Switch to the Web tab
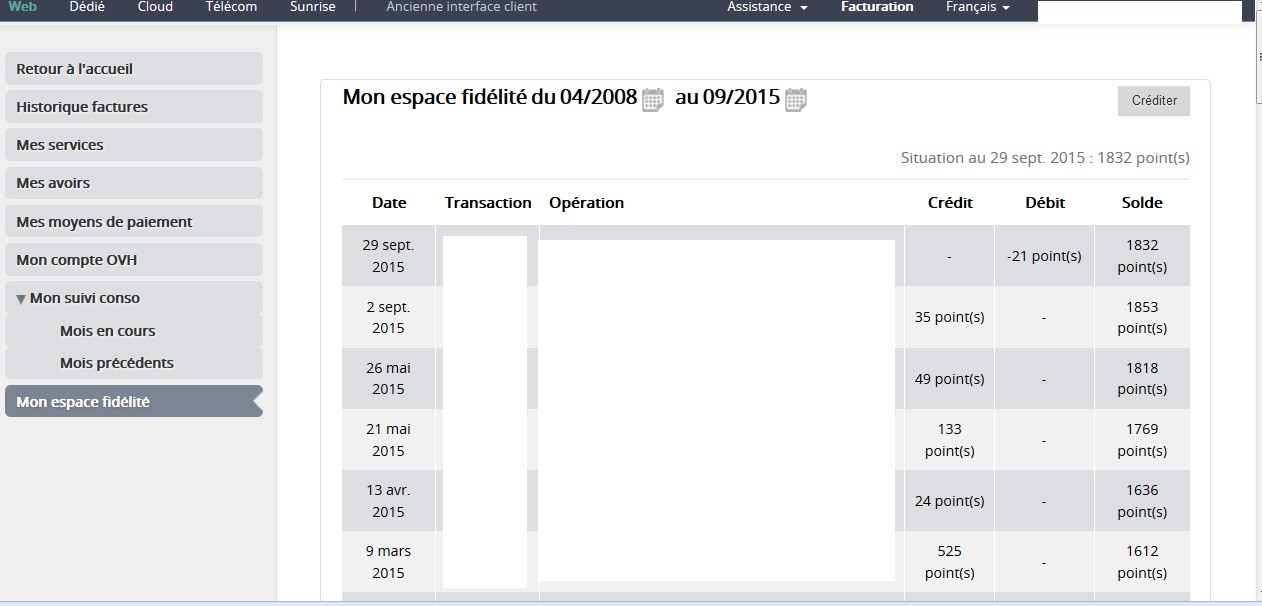 [x=23, y=7]
